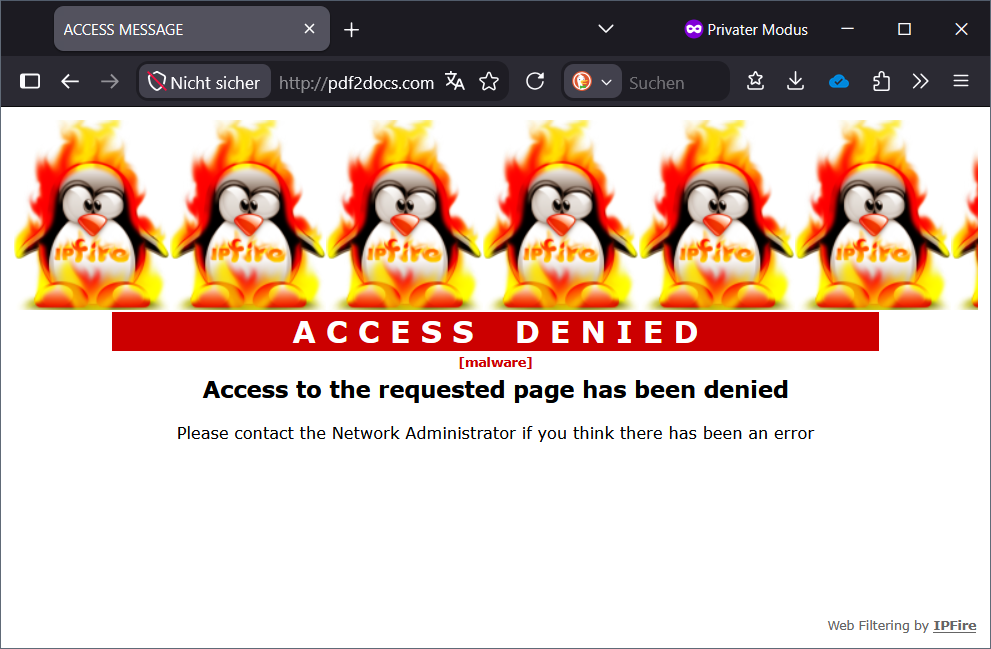
Task: Close the browser window
Action: pos(961,29)
